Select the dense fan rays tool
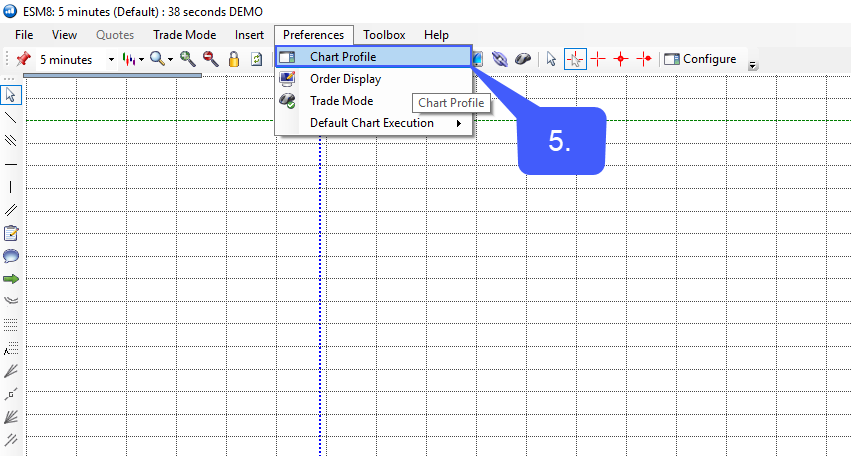 click(x=11, y=417)
